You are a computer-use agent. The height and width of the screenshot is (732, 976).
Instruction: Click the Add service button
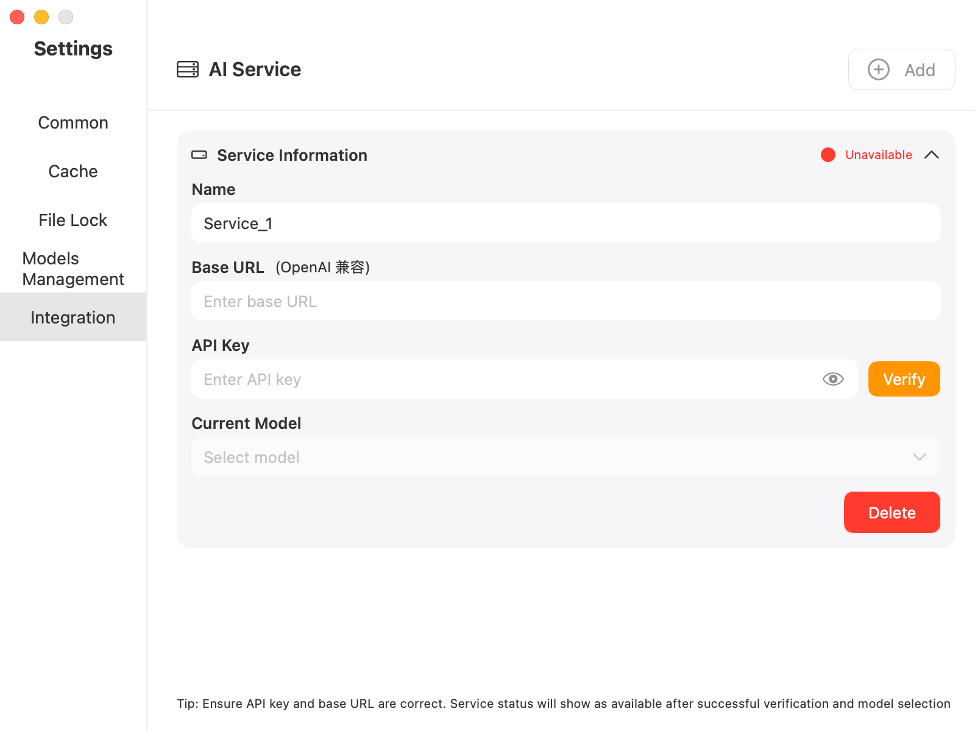coord(901,70)
